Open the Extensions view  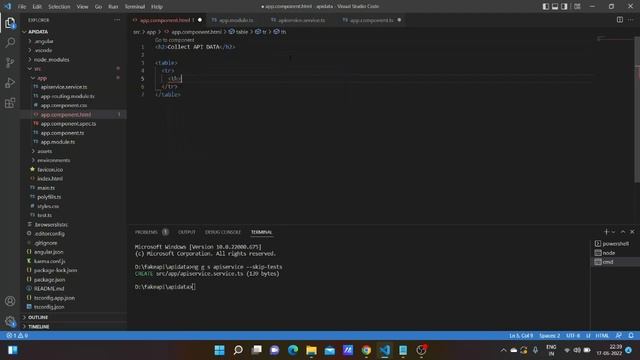[10, 102]
